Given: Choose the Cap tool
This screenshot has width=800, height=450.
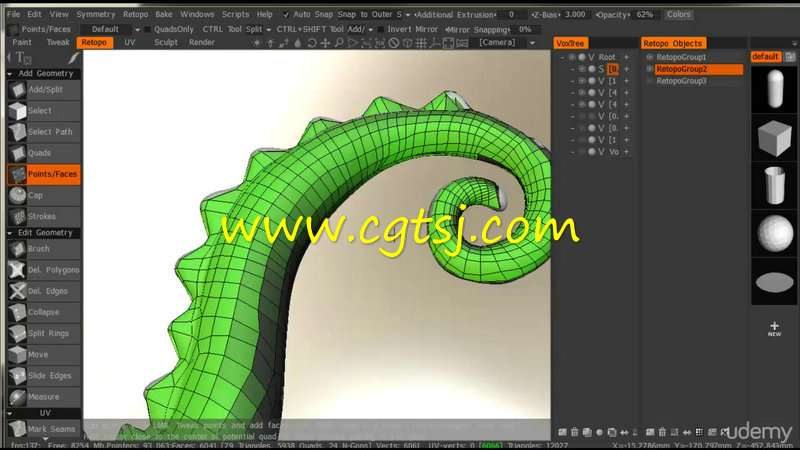Looking at the screenshot, I should pos(44,195).
